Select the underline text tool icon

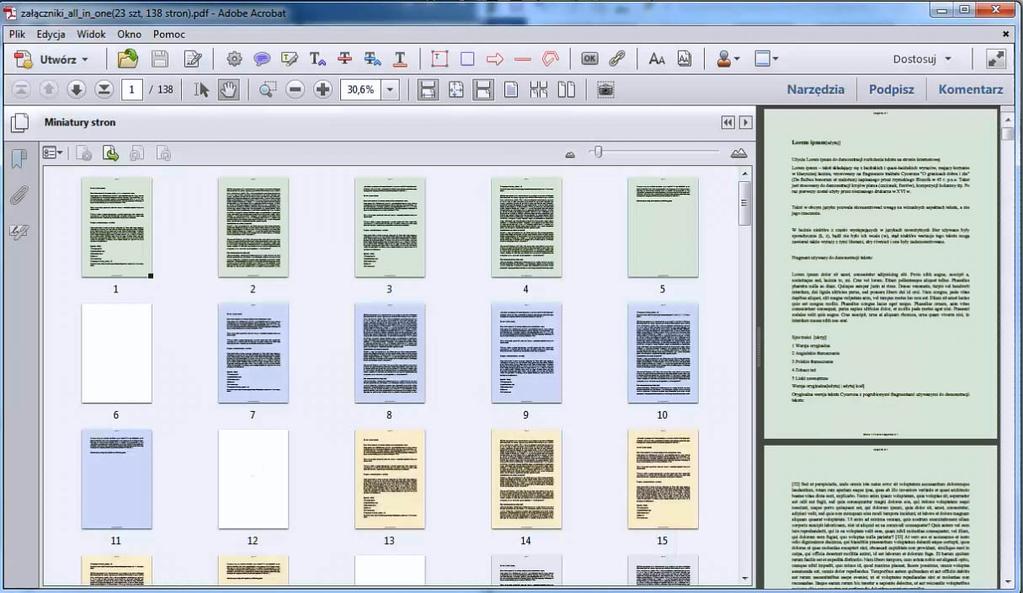[400, 59]
